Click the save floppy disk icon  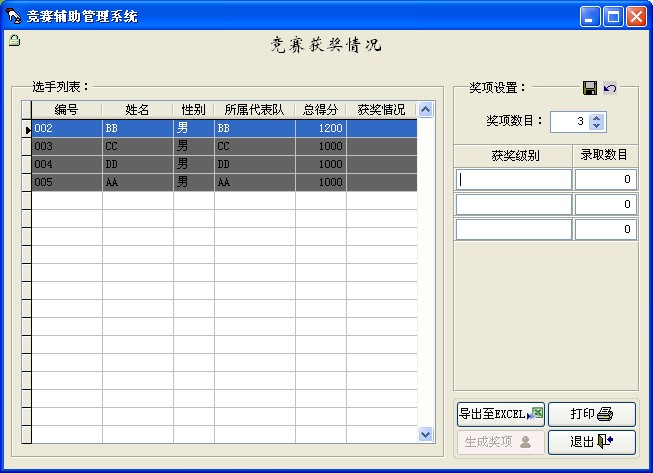[589, 88]
